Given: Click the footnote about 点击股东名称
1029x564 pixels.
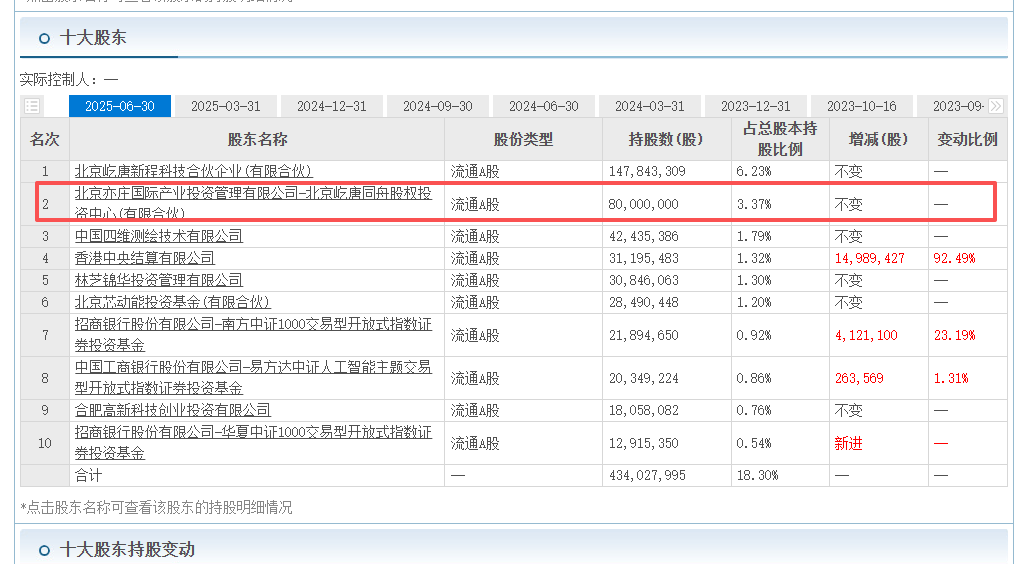Looking at the screenshot, I should click(x=156, y=508).
